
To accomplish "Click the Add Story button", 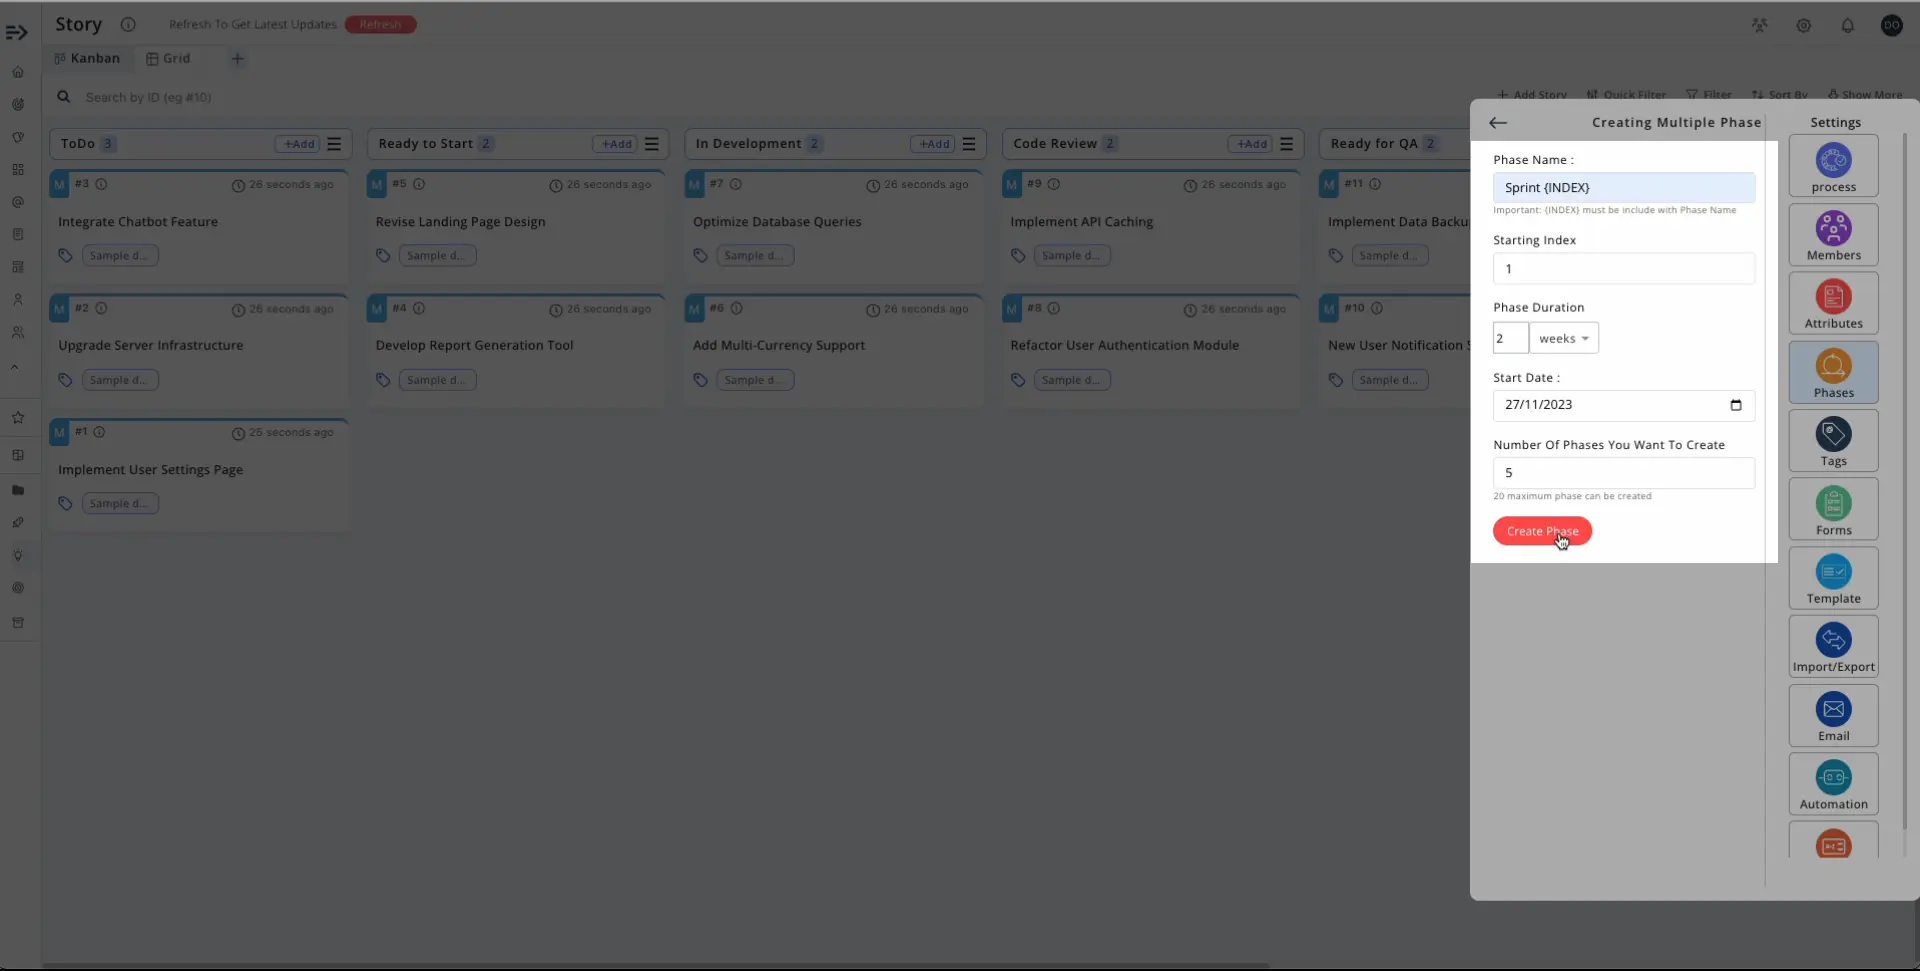I will pyautogui.click(x=1531, y=95).
